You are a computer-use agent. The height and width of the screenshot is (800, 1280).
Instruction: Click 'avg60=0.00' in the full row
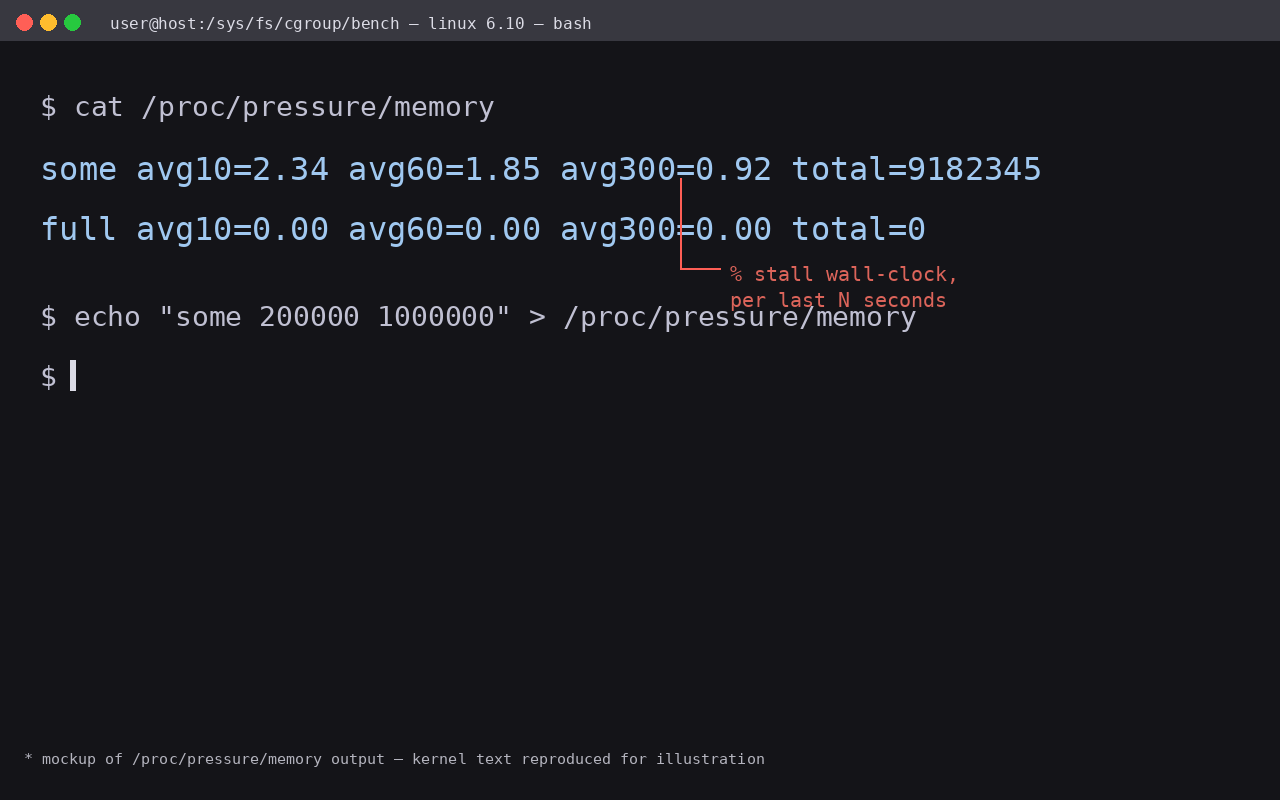[444, 229]
